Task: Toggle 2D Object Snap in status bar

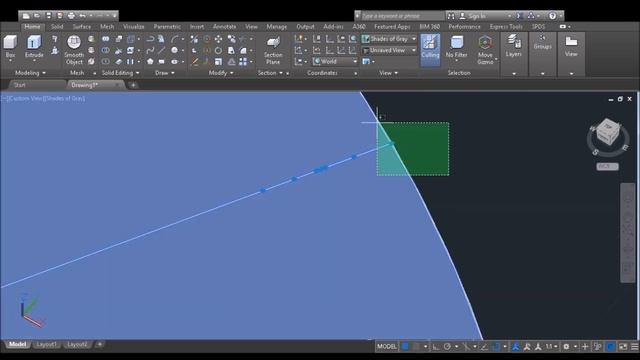Action: (496, 347)
